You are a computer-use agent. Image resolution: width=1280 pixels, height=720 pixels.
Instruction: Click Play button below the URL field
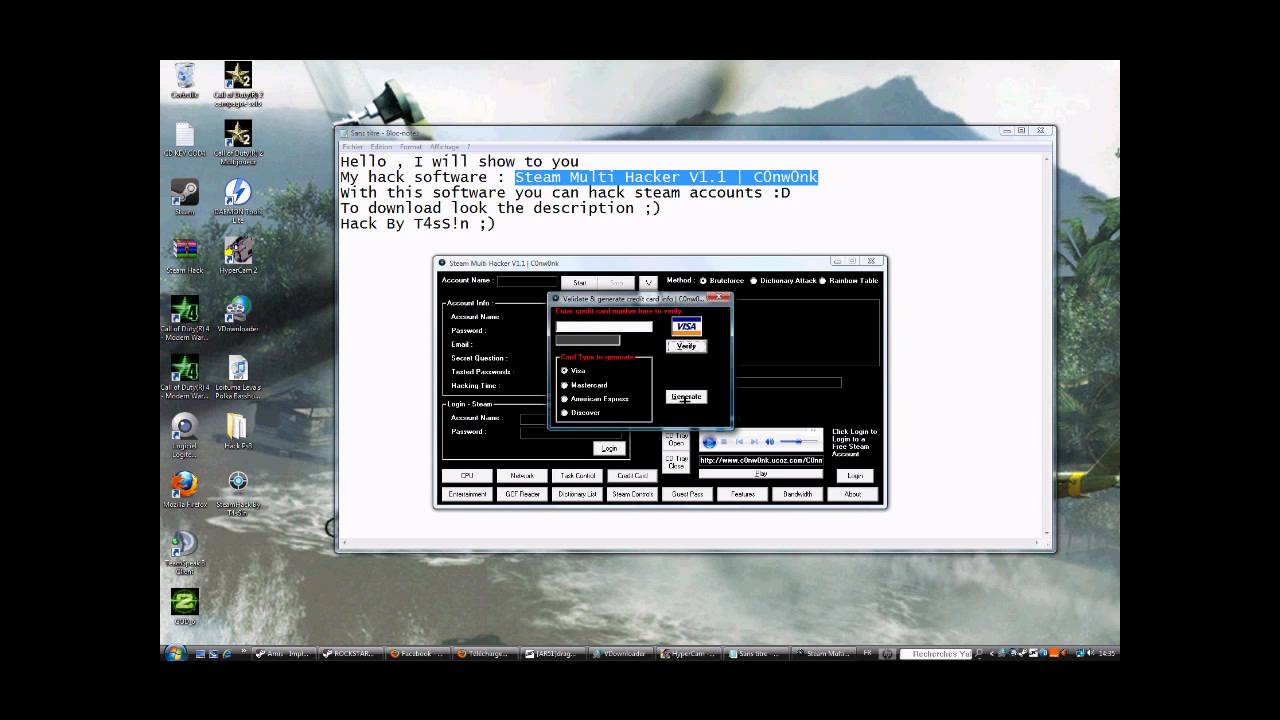[761, 474]
